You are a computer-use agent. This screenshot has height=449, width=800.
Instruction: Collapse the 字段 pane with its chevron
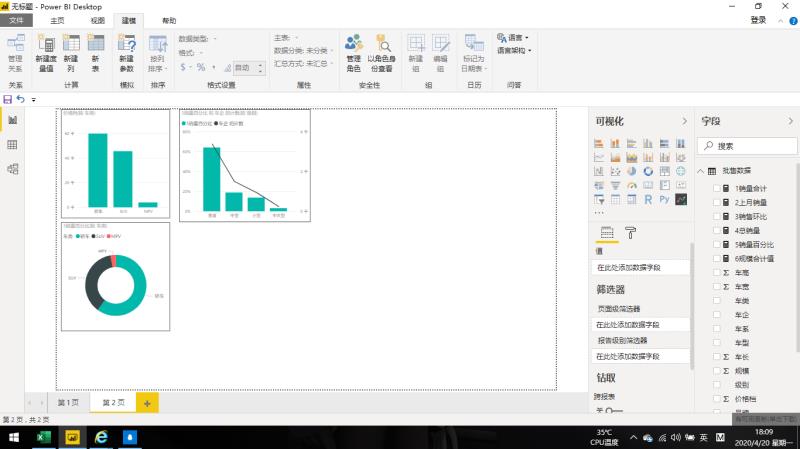[x=790, y=121]
